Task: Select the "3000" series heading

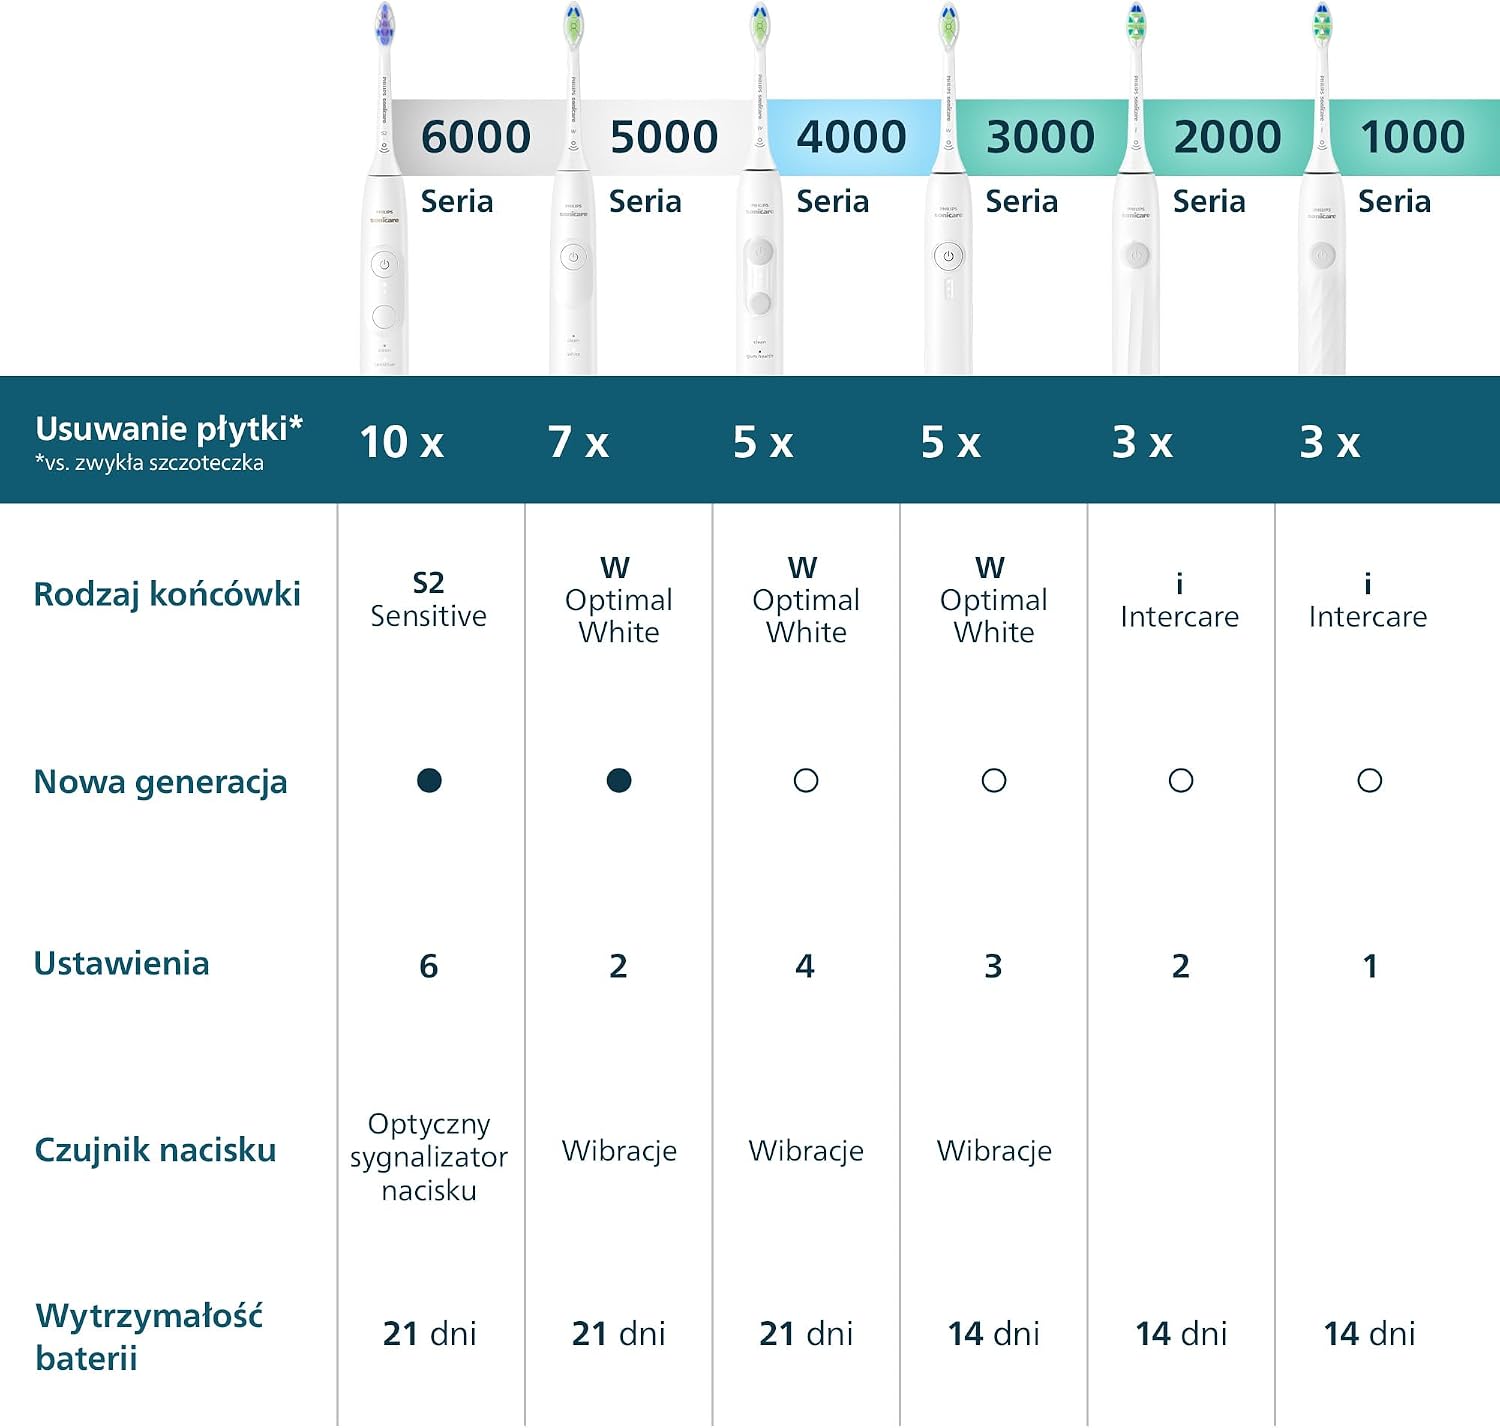Action: tap(1040, 137)
